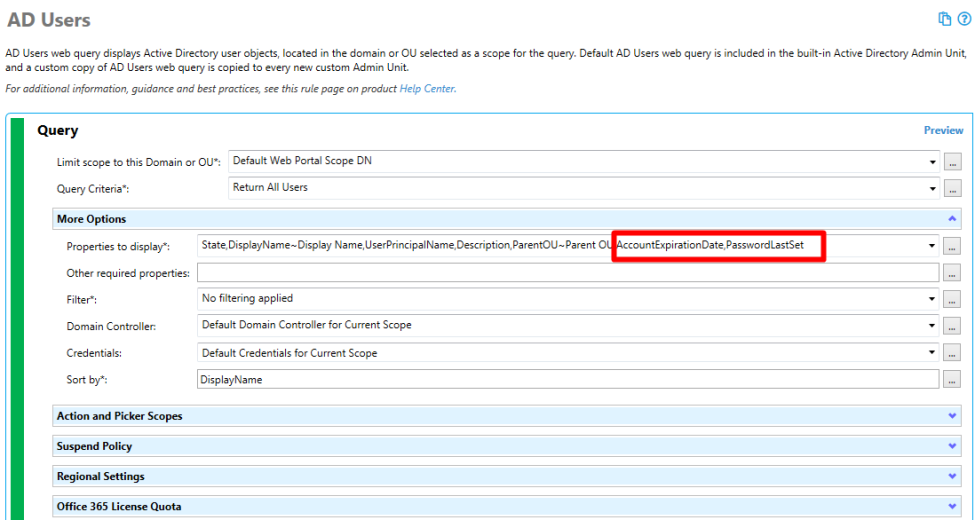Click Default Credentials for Current Scope field

pos(568,353)
